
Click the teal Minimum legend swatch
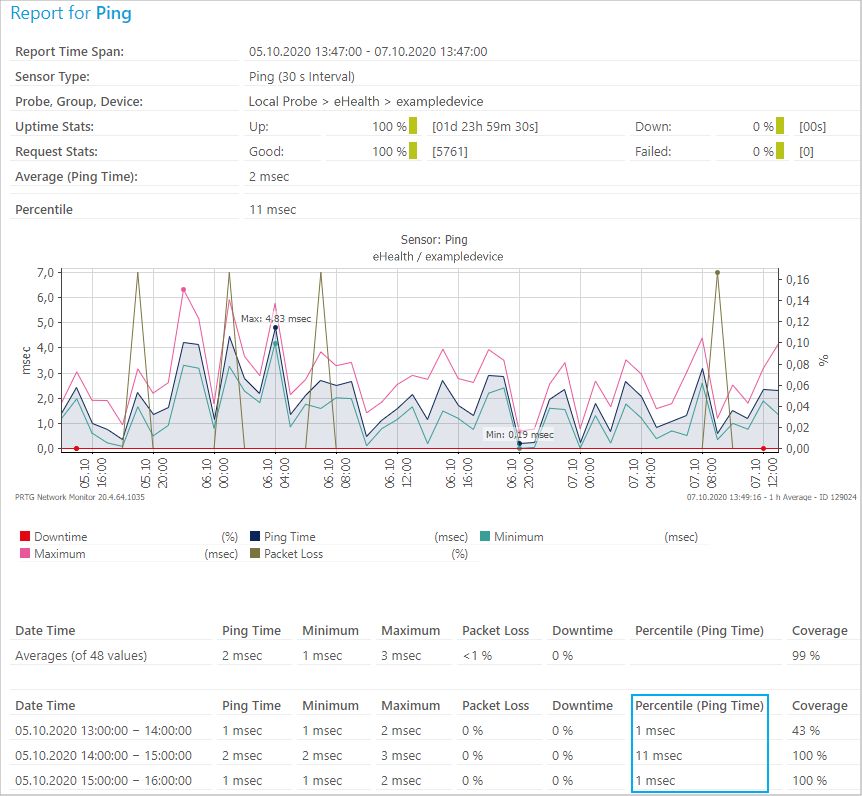pyautogui.click(x=485, y=537)
